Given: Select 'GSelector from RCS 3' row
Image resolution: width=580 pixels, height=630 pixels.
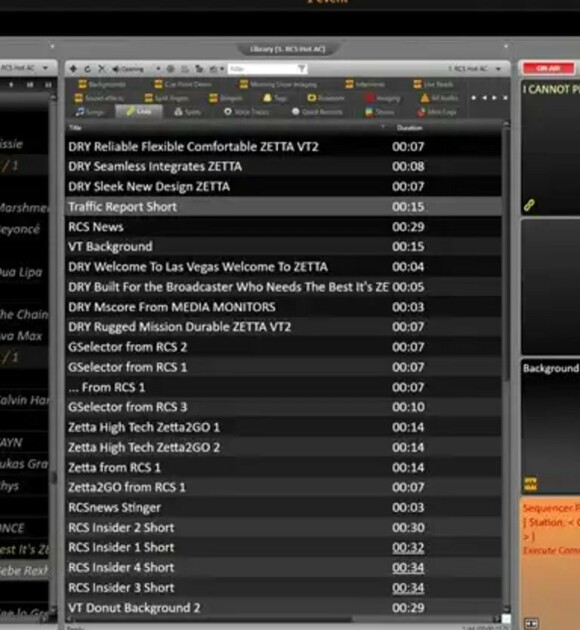Looking at the screenshot, I should (283, 407).
